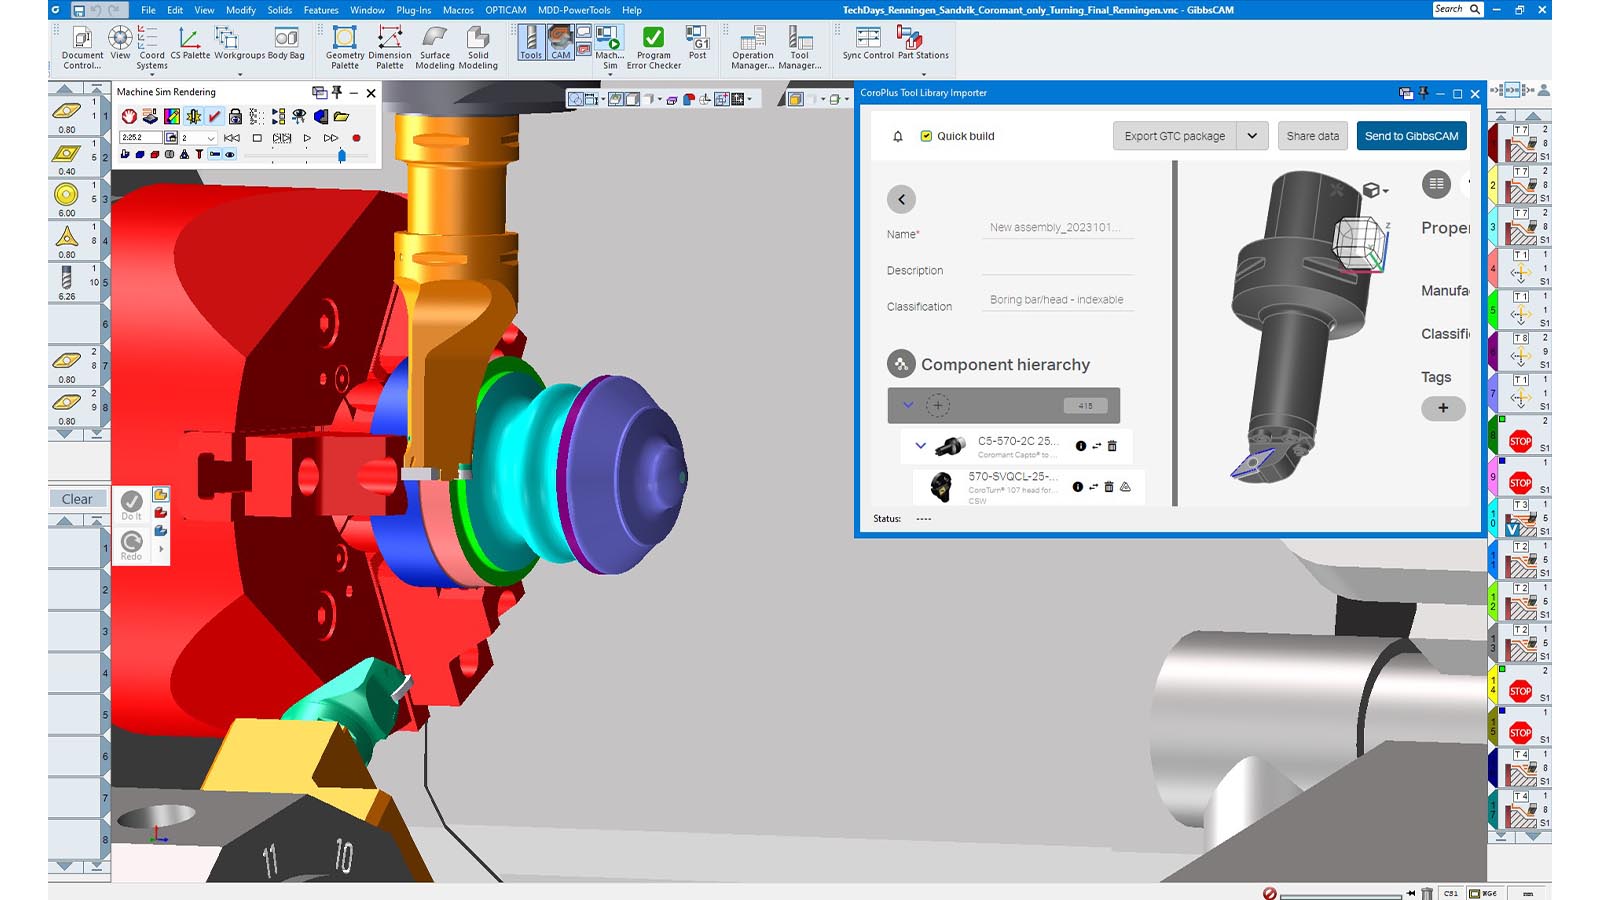This screenshot has width=1600, height=900.
Task: Play the machine simulation
Action: (307, 138)
